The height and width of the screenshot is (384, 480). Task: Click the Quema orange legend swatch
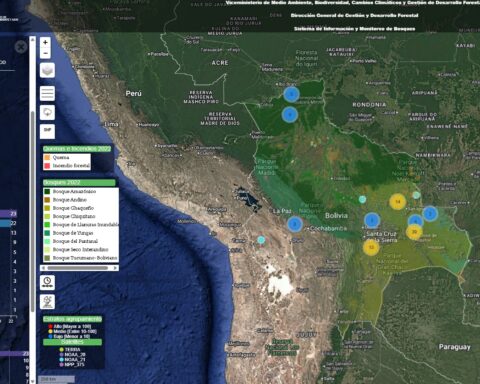47,157
